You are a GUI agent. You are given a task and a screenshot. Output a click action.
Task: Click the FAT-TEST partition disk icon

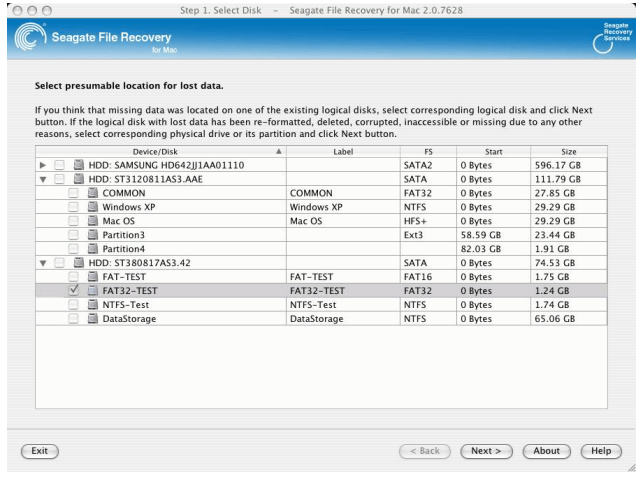[x=93, y=276]
